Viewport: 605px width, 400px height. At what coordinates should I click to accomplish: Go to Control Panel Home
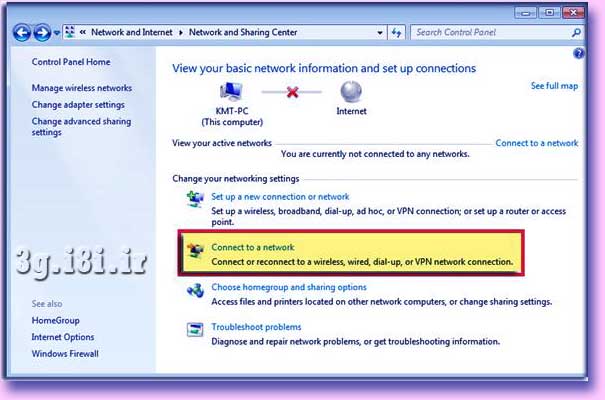pyautogui.click(x=71, y=62)
